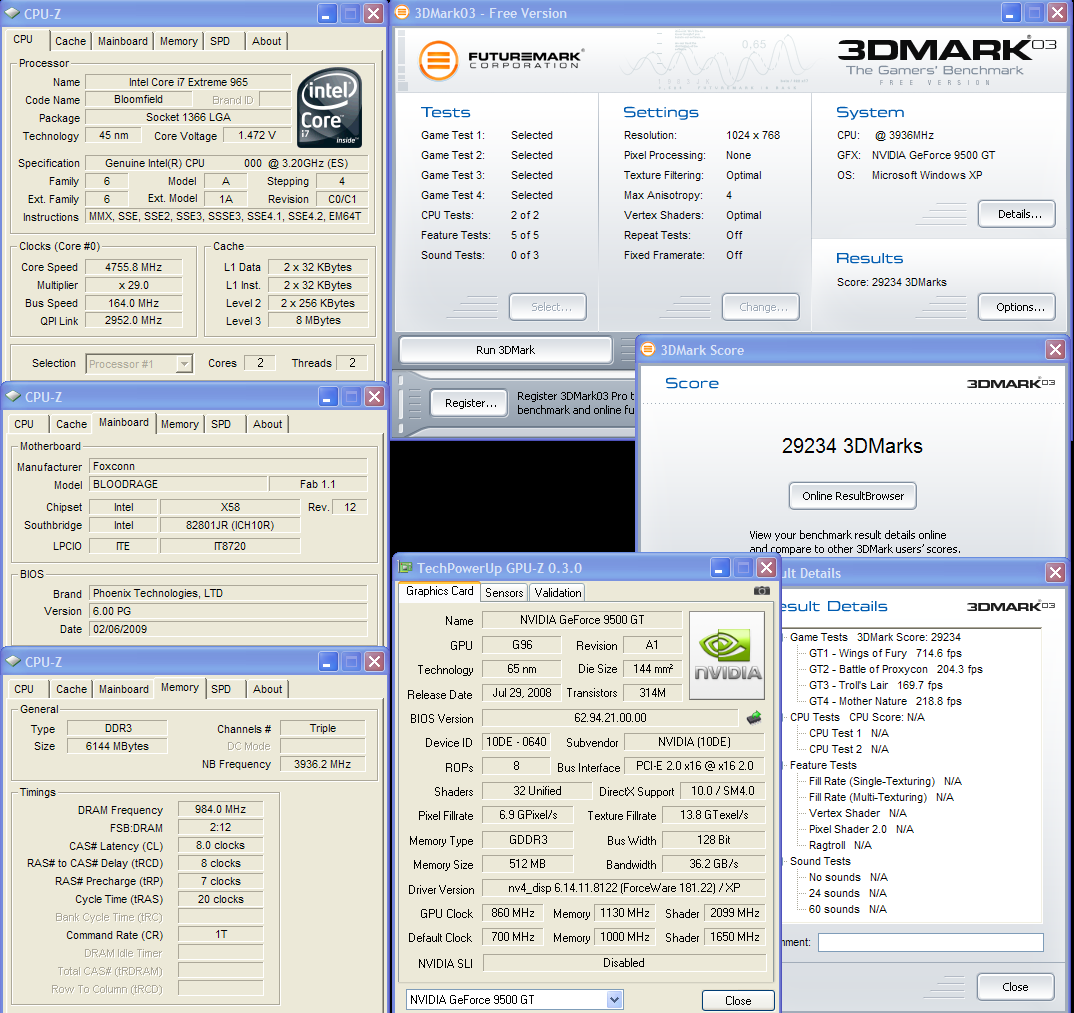Open the Cache tab in top CPU-Z

click(x=71, y=41)
